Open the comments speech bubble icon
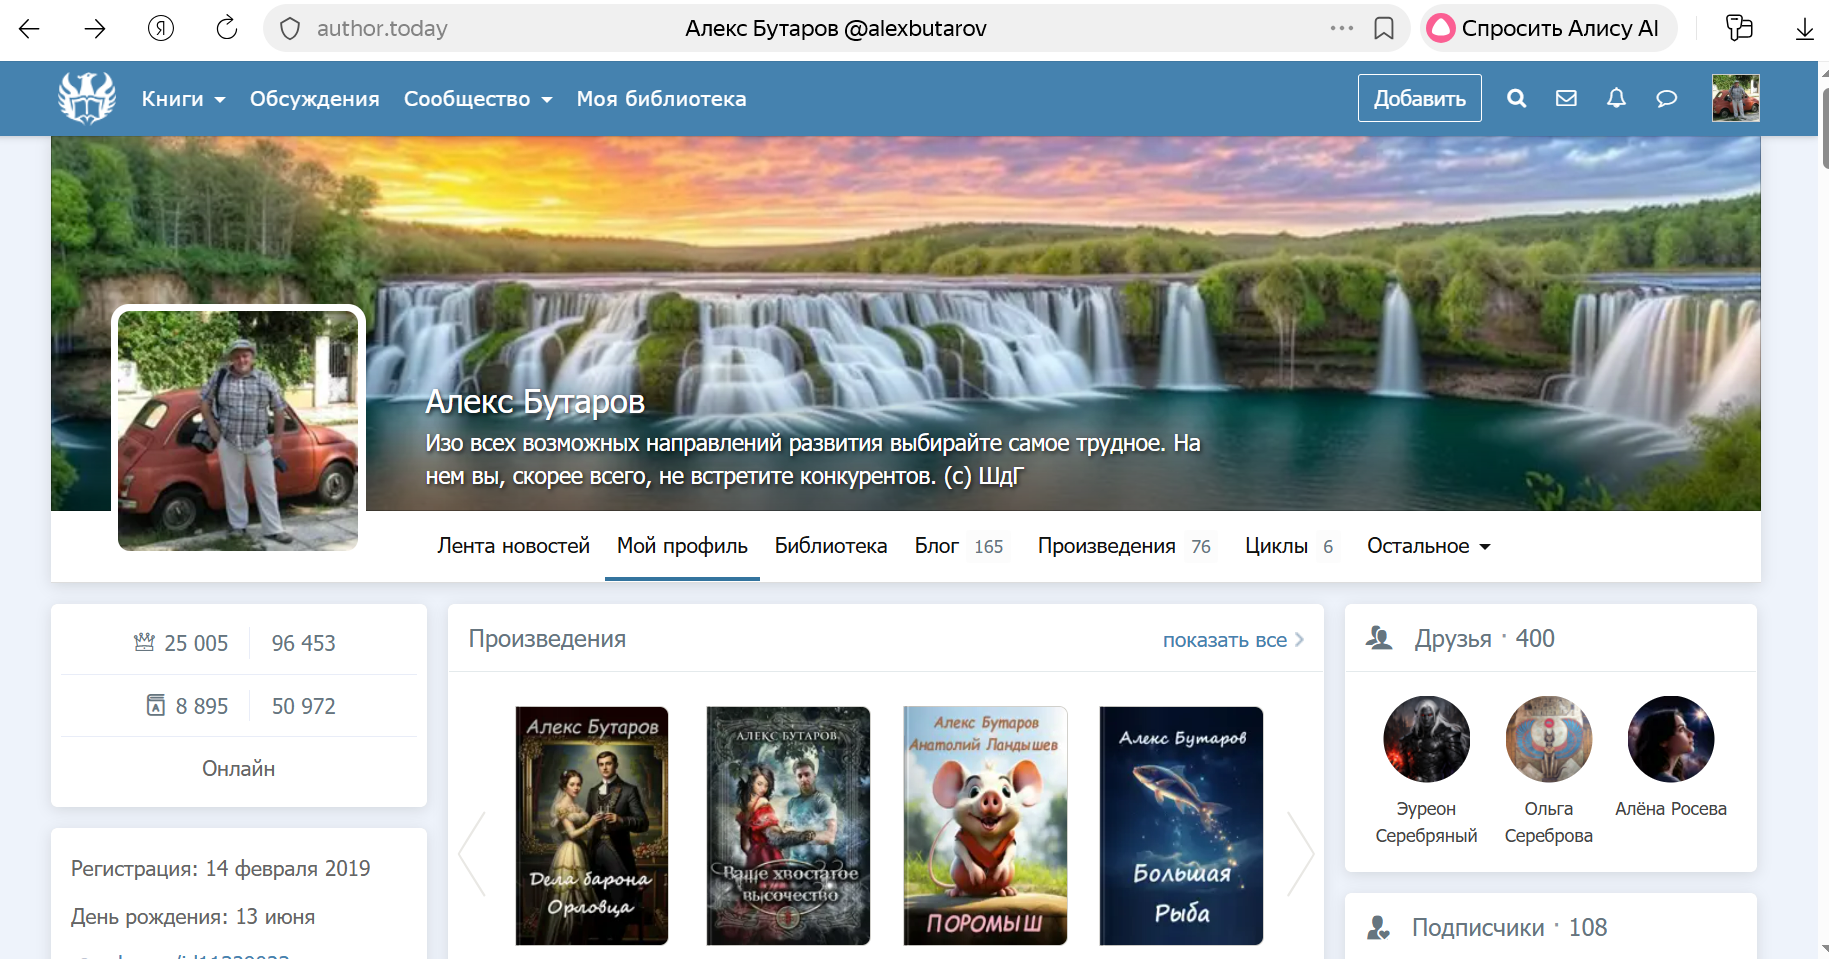 [x=1666, y=98]
